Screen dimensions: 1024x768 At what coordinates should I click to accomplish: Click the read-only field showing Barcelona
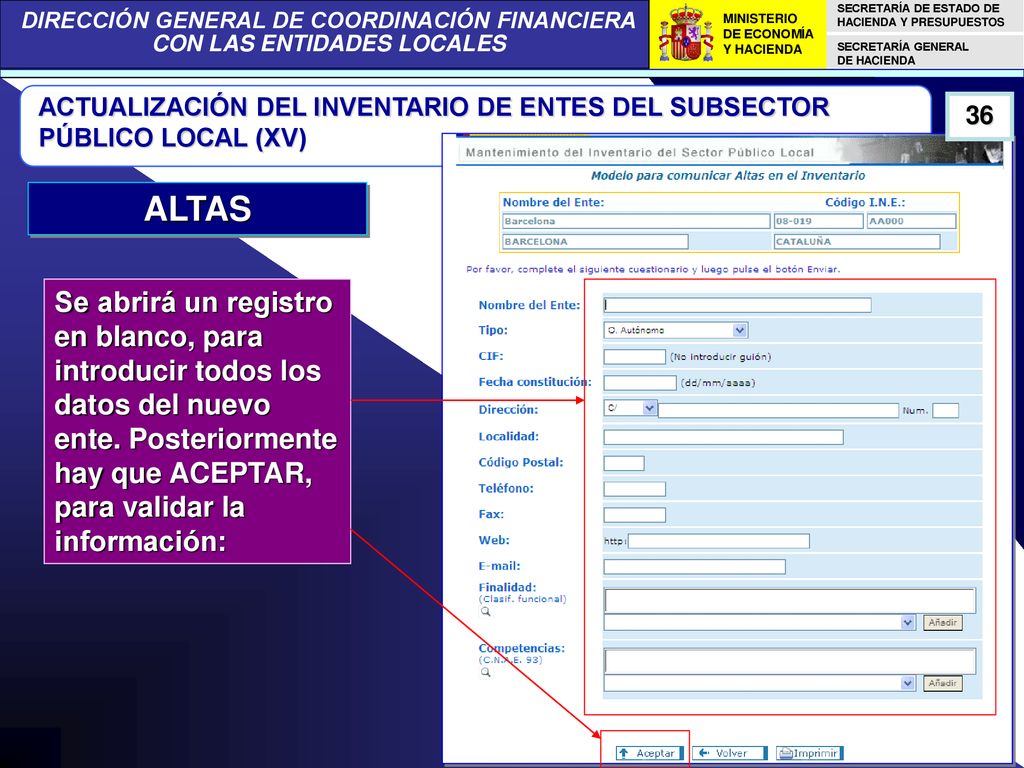636,221
